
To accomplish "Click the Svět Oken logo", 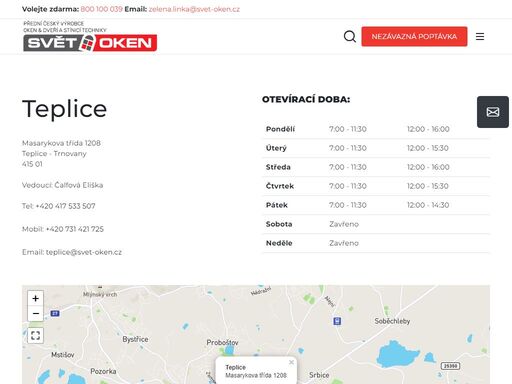I will point(90,36).
